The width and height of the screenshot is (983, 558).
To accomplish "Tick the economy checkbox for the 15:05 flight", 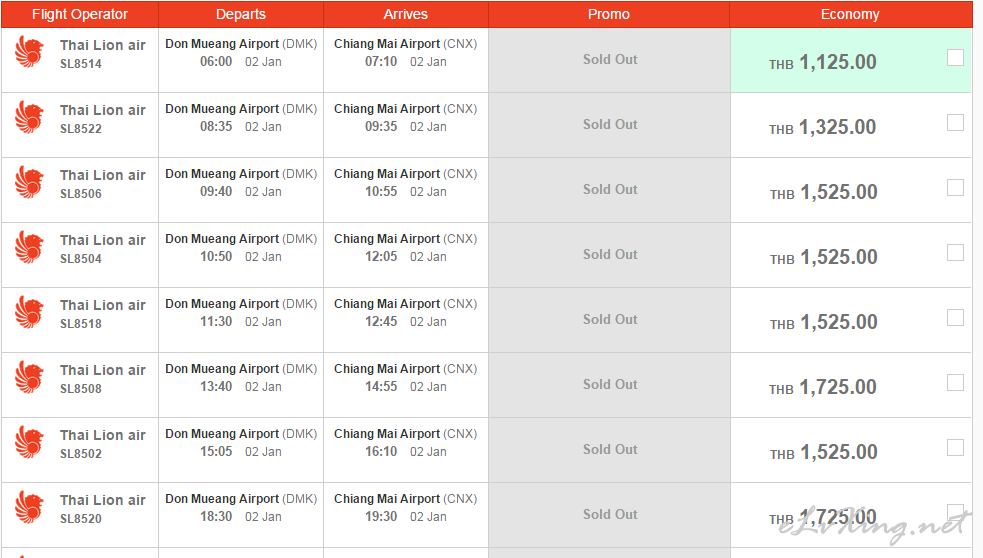I will (x=955, y=448).
